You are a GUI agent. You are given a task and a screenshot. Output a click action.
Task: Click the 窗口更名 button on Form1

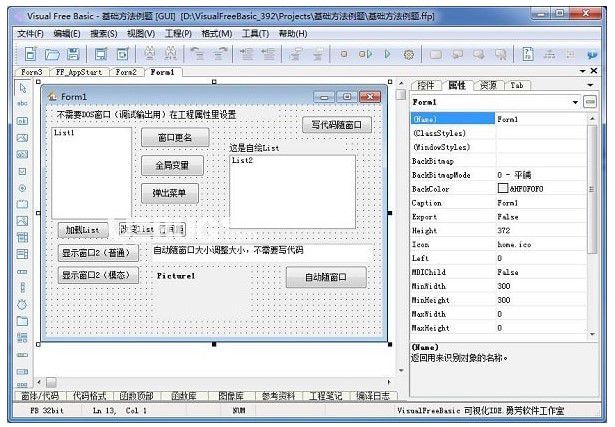point(175,138)
